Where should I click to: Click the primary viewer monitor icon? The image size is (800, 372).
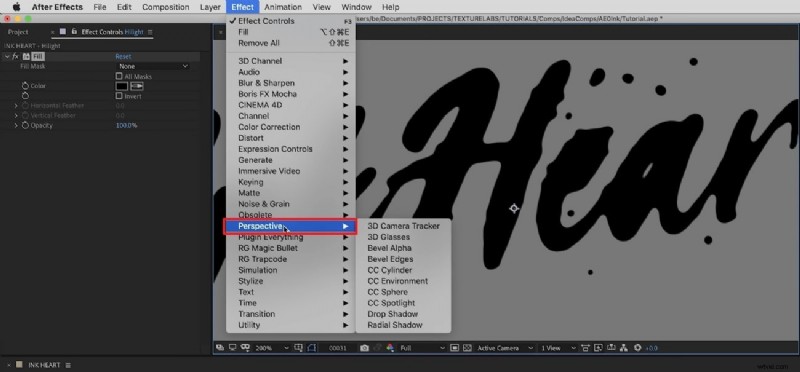pos(233,348)
